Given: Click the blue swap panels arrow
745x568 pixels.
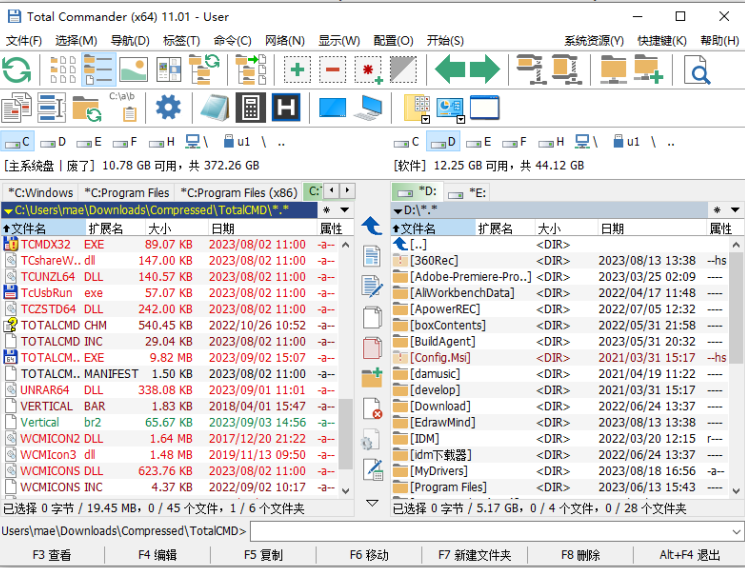Looking at the screenshot, I should click(372, 226).
